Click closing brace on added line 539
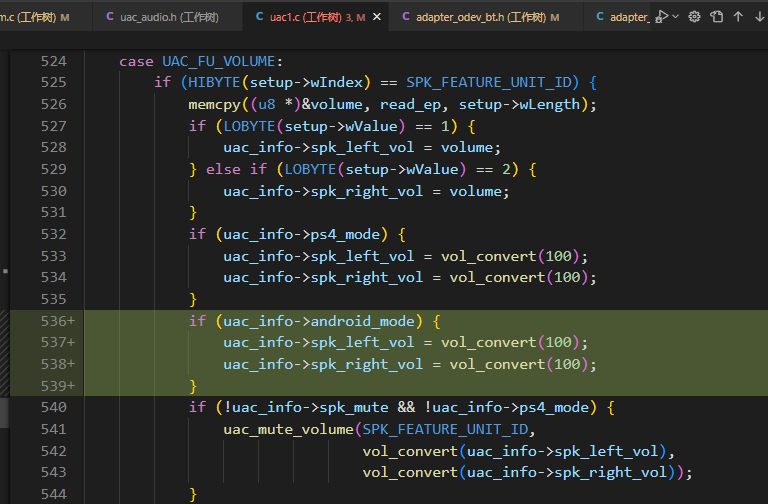The height and width of the screenshot is (504, 768). pos(192,386)
